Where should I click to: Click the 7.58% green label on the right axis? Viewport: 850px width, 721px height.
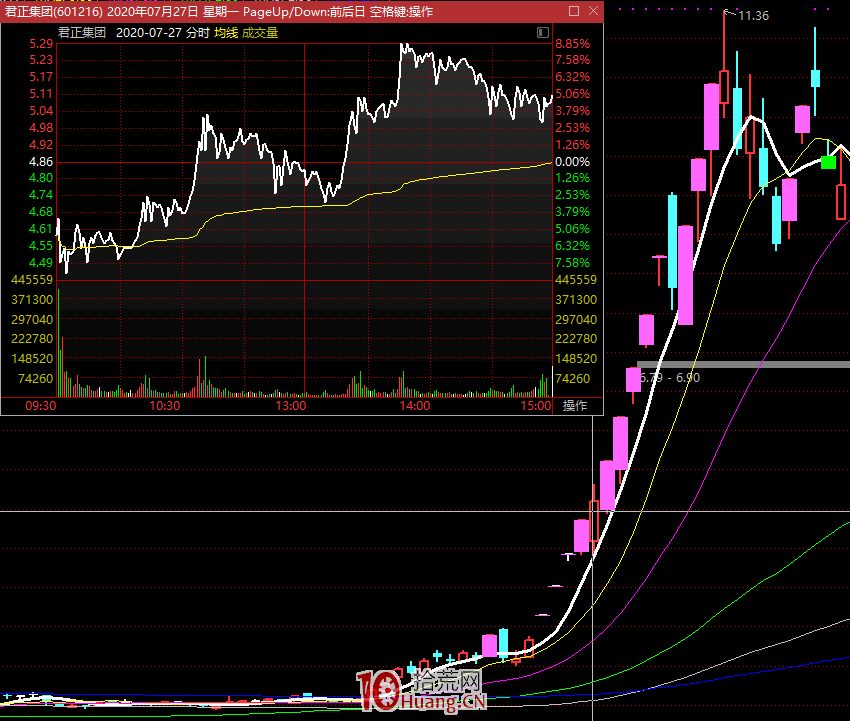[x=572, y=263]
